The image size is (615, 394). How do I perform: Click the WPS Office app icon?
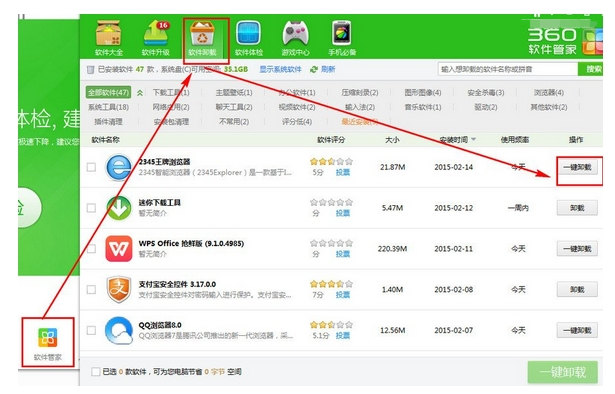(118, 249)
